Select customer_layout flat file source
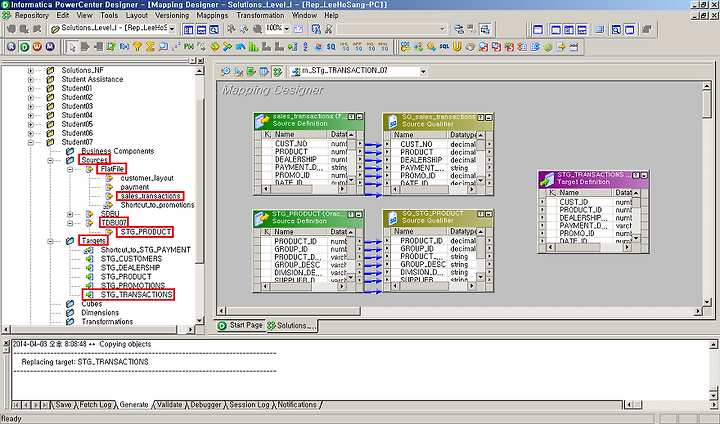The width and height of the screenshot is (720, 424). tap(147, 178)
